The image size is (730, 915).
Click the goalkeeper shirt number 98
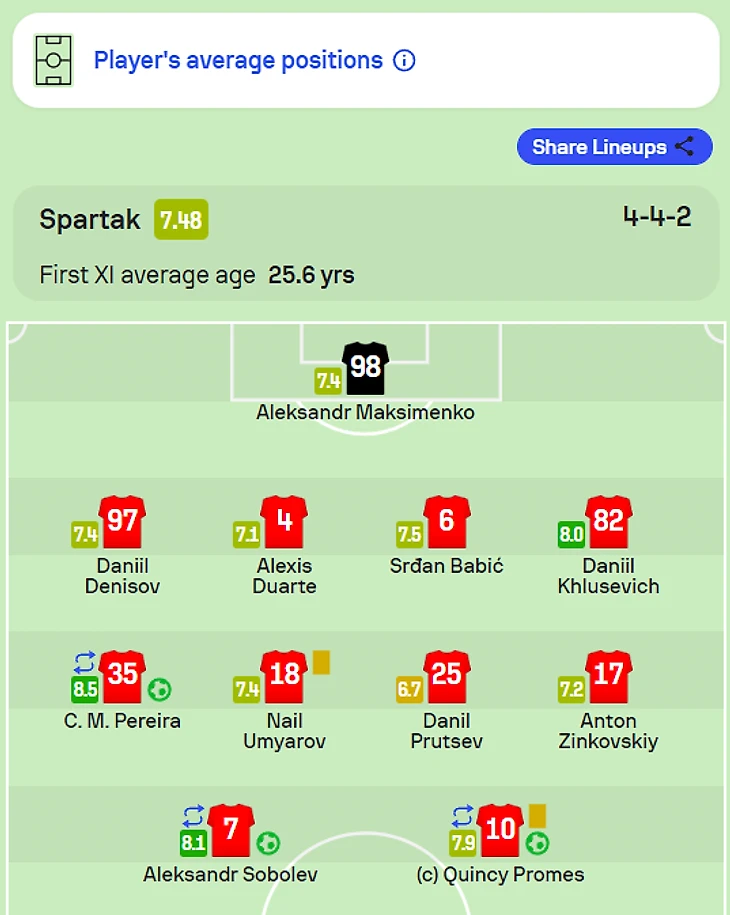(x=365, y=367)
